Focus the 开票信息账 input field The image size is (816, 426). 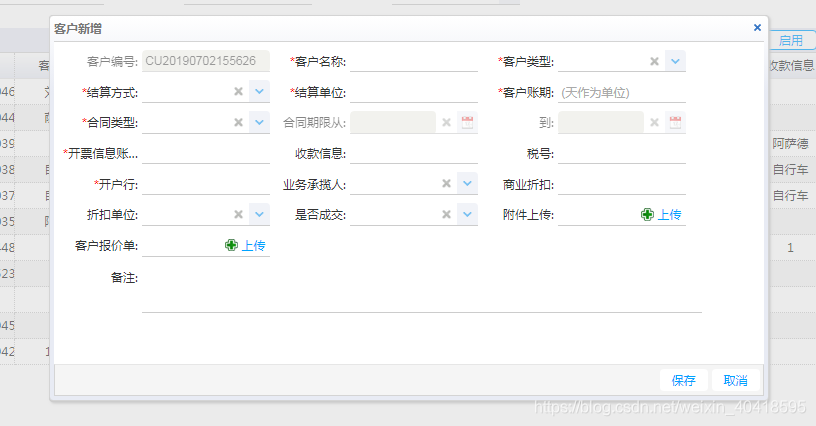(206, 153)
